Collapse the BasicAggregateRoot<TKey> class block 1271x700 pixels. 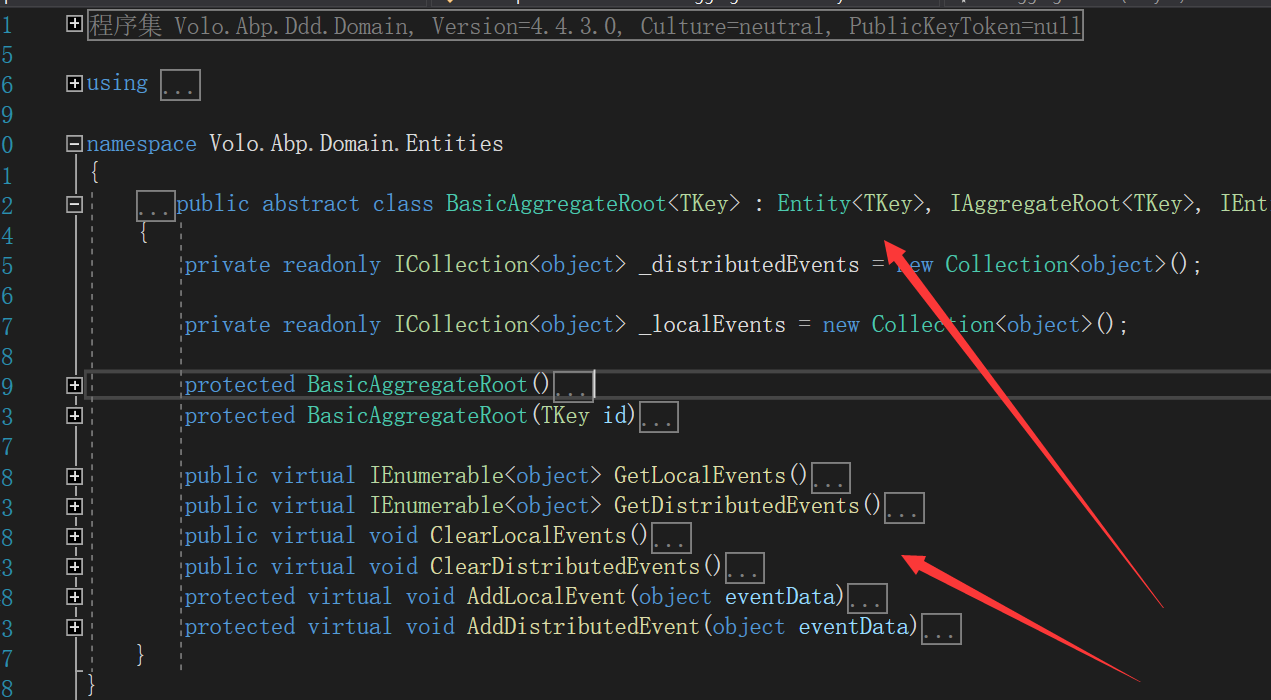[x=74, y=204]
